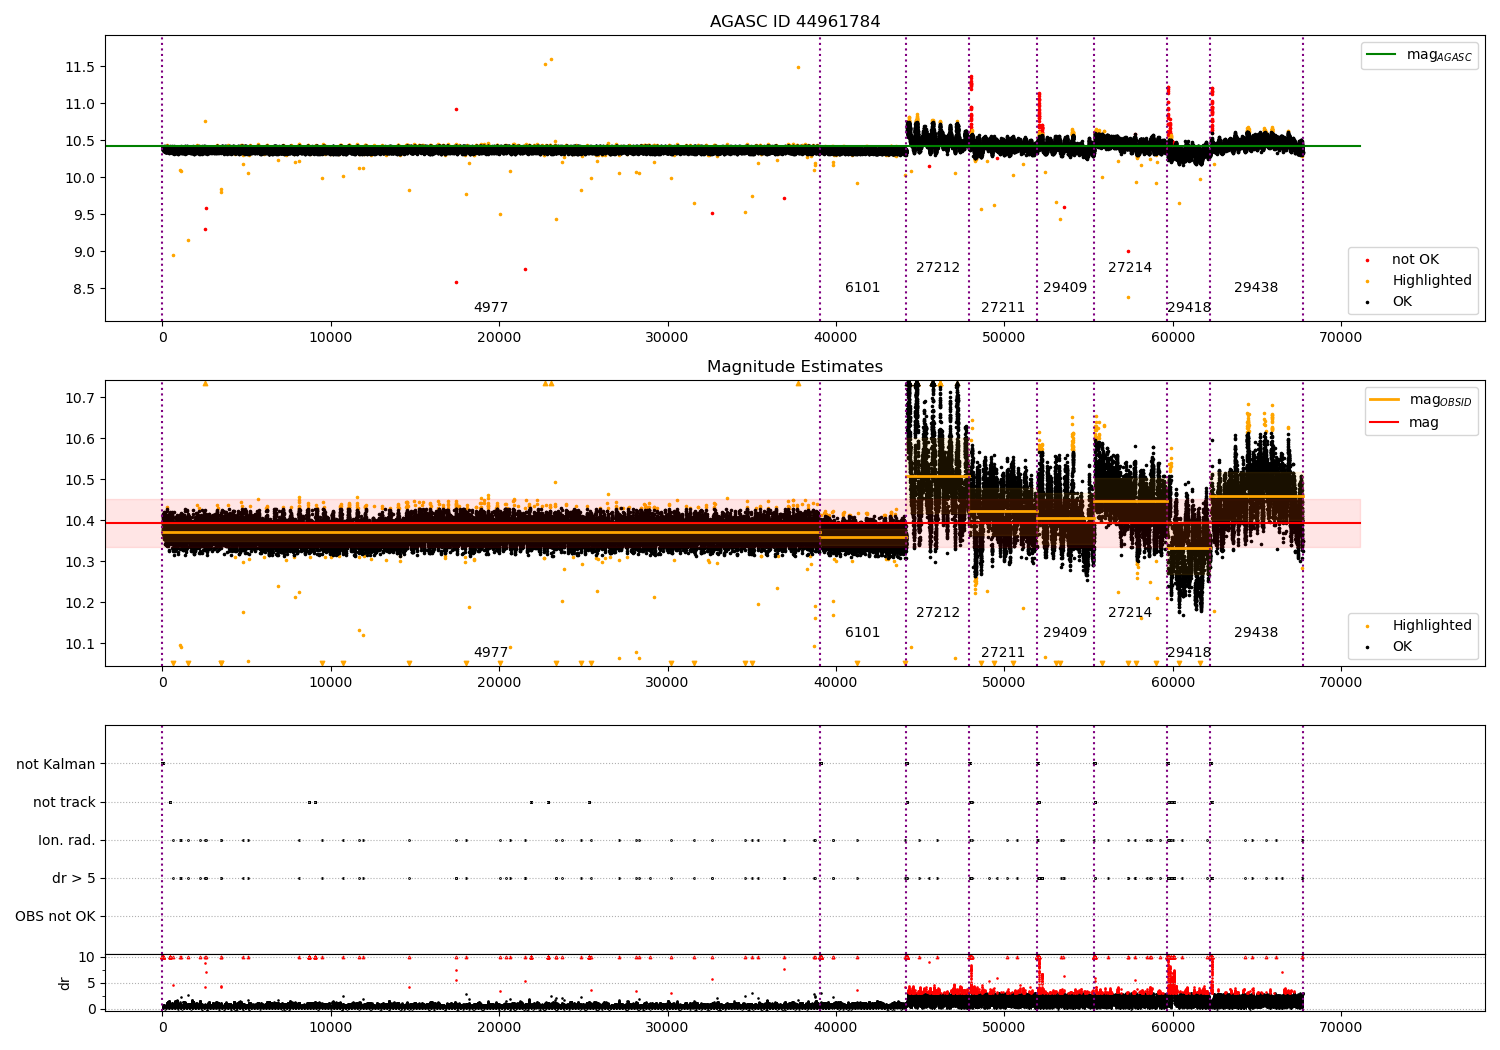This screenshot has height=1050, width=1500.
Task: Click the Magnitude Estimates plot title
Action: point(795,367)
